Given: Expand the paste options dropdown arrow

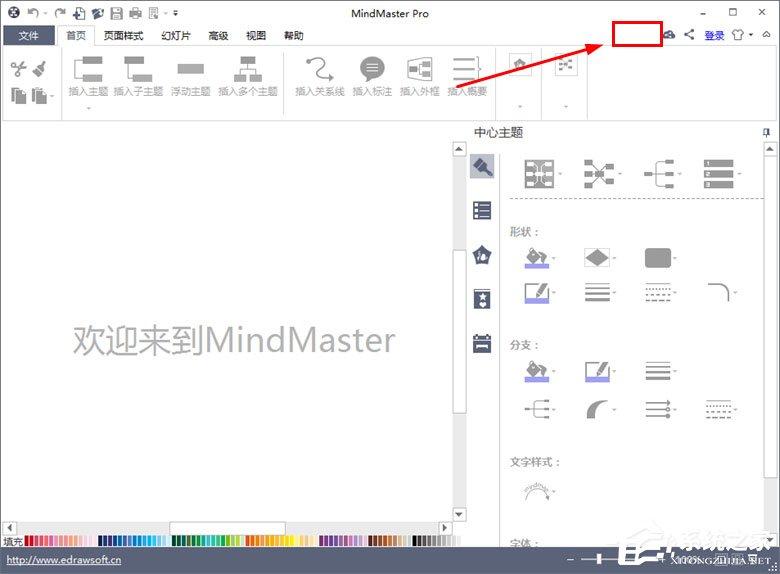Looking at the screenshot, I should tap(52, 96).
